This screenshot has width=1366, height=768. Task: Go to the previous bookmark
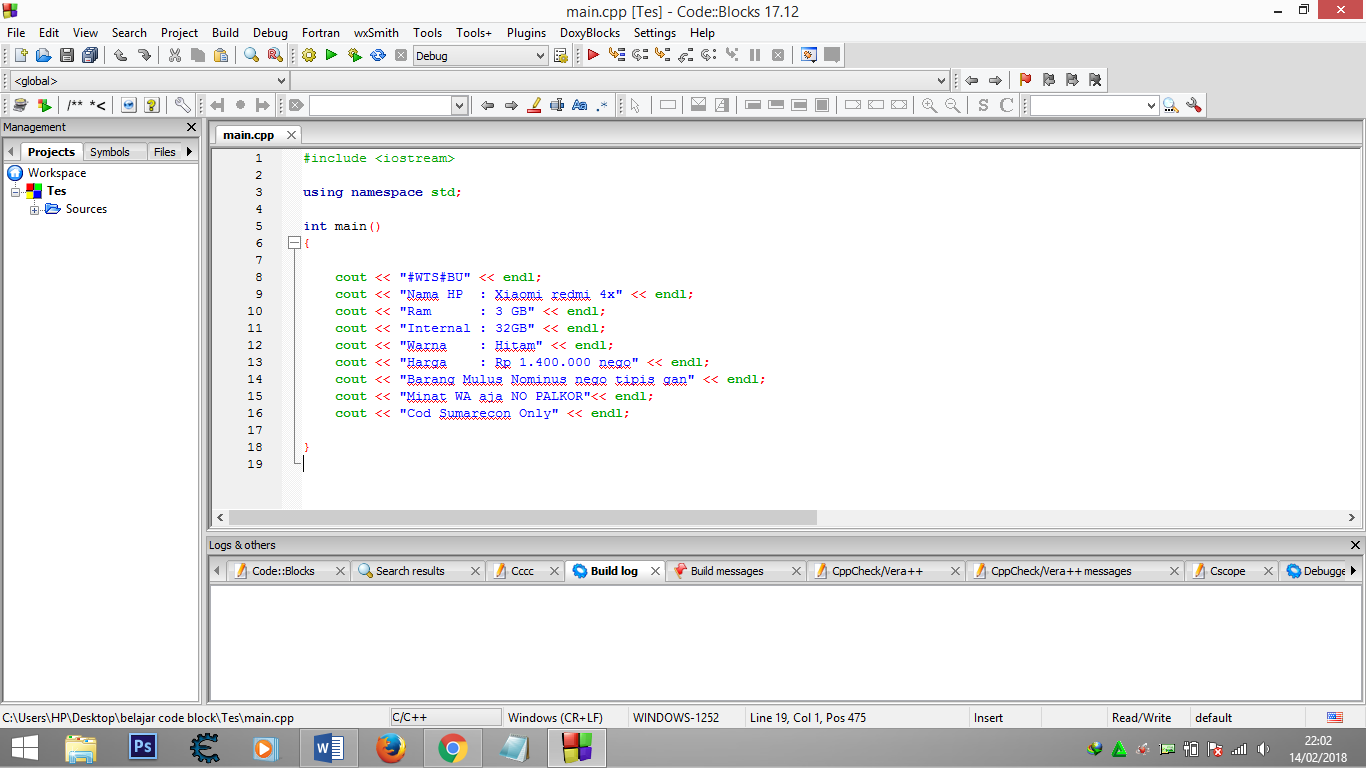[x=1049, y=80]
